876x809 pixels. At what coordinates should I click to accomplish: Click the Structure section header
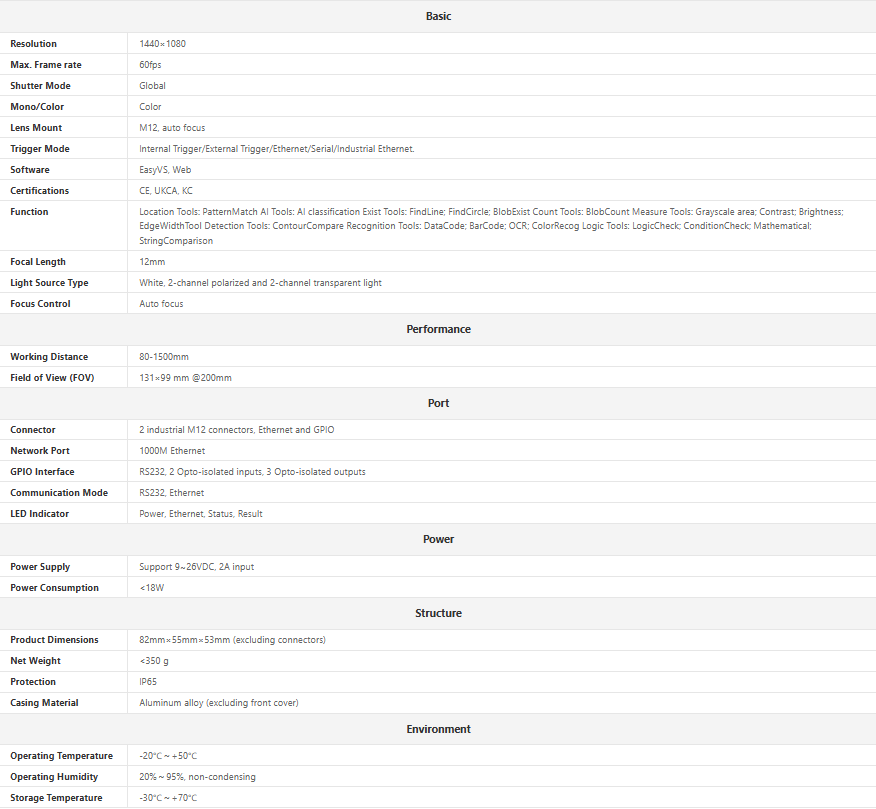[438, 613]
